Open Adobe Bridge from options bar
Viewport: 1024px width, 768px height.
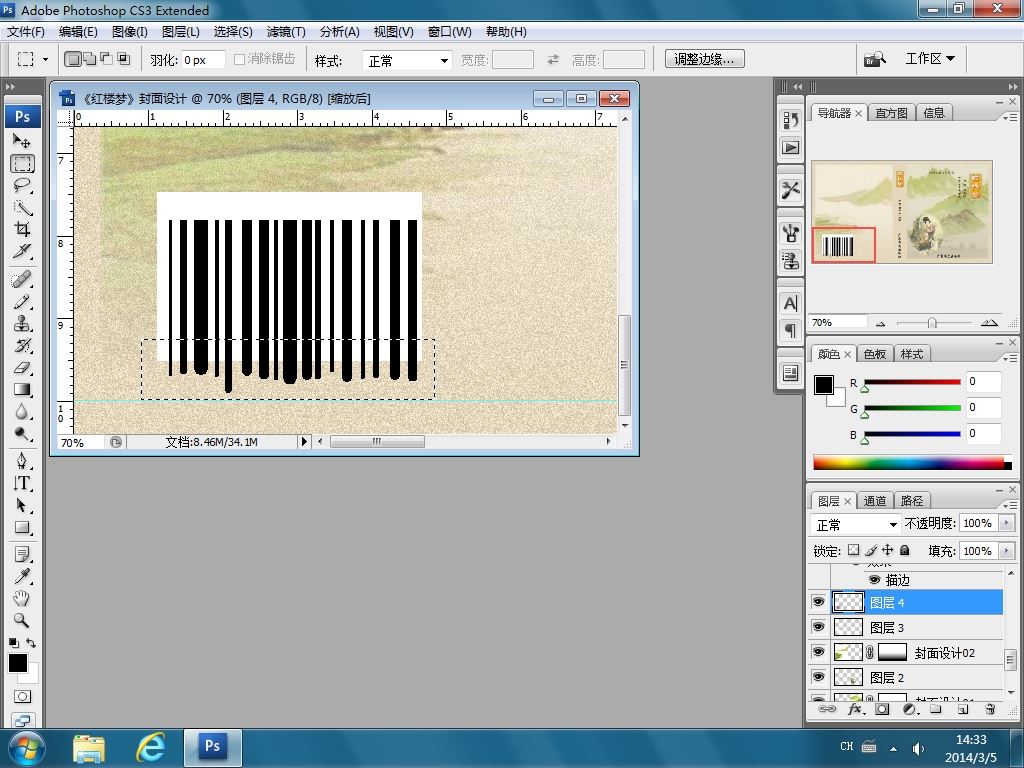874,59
